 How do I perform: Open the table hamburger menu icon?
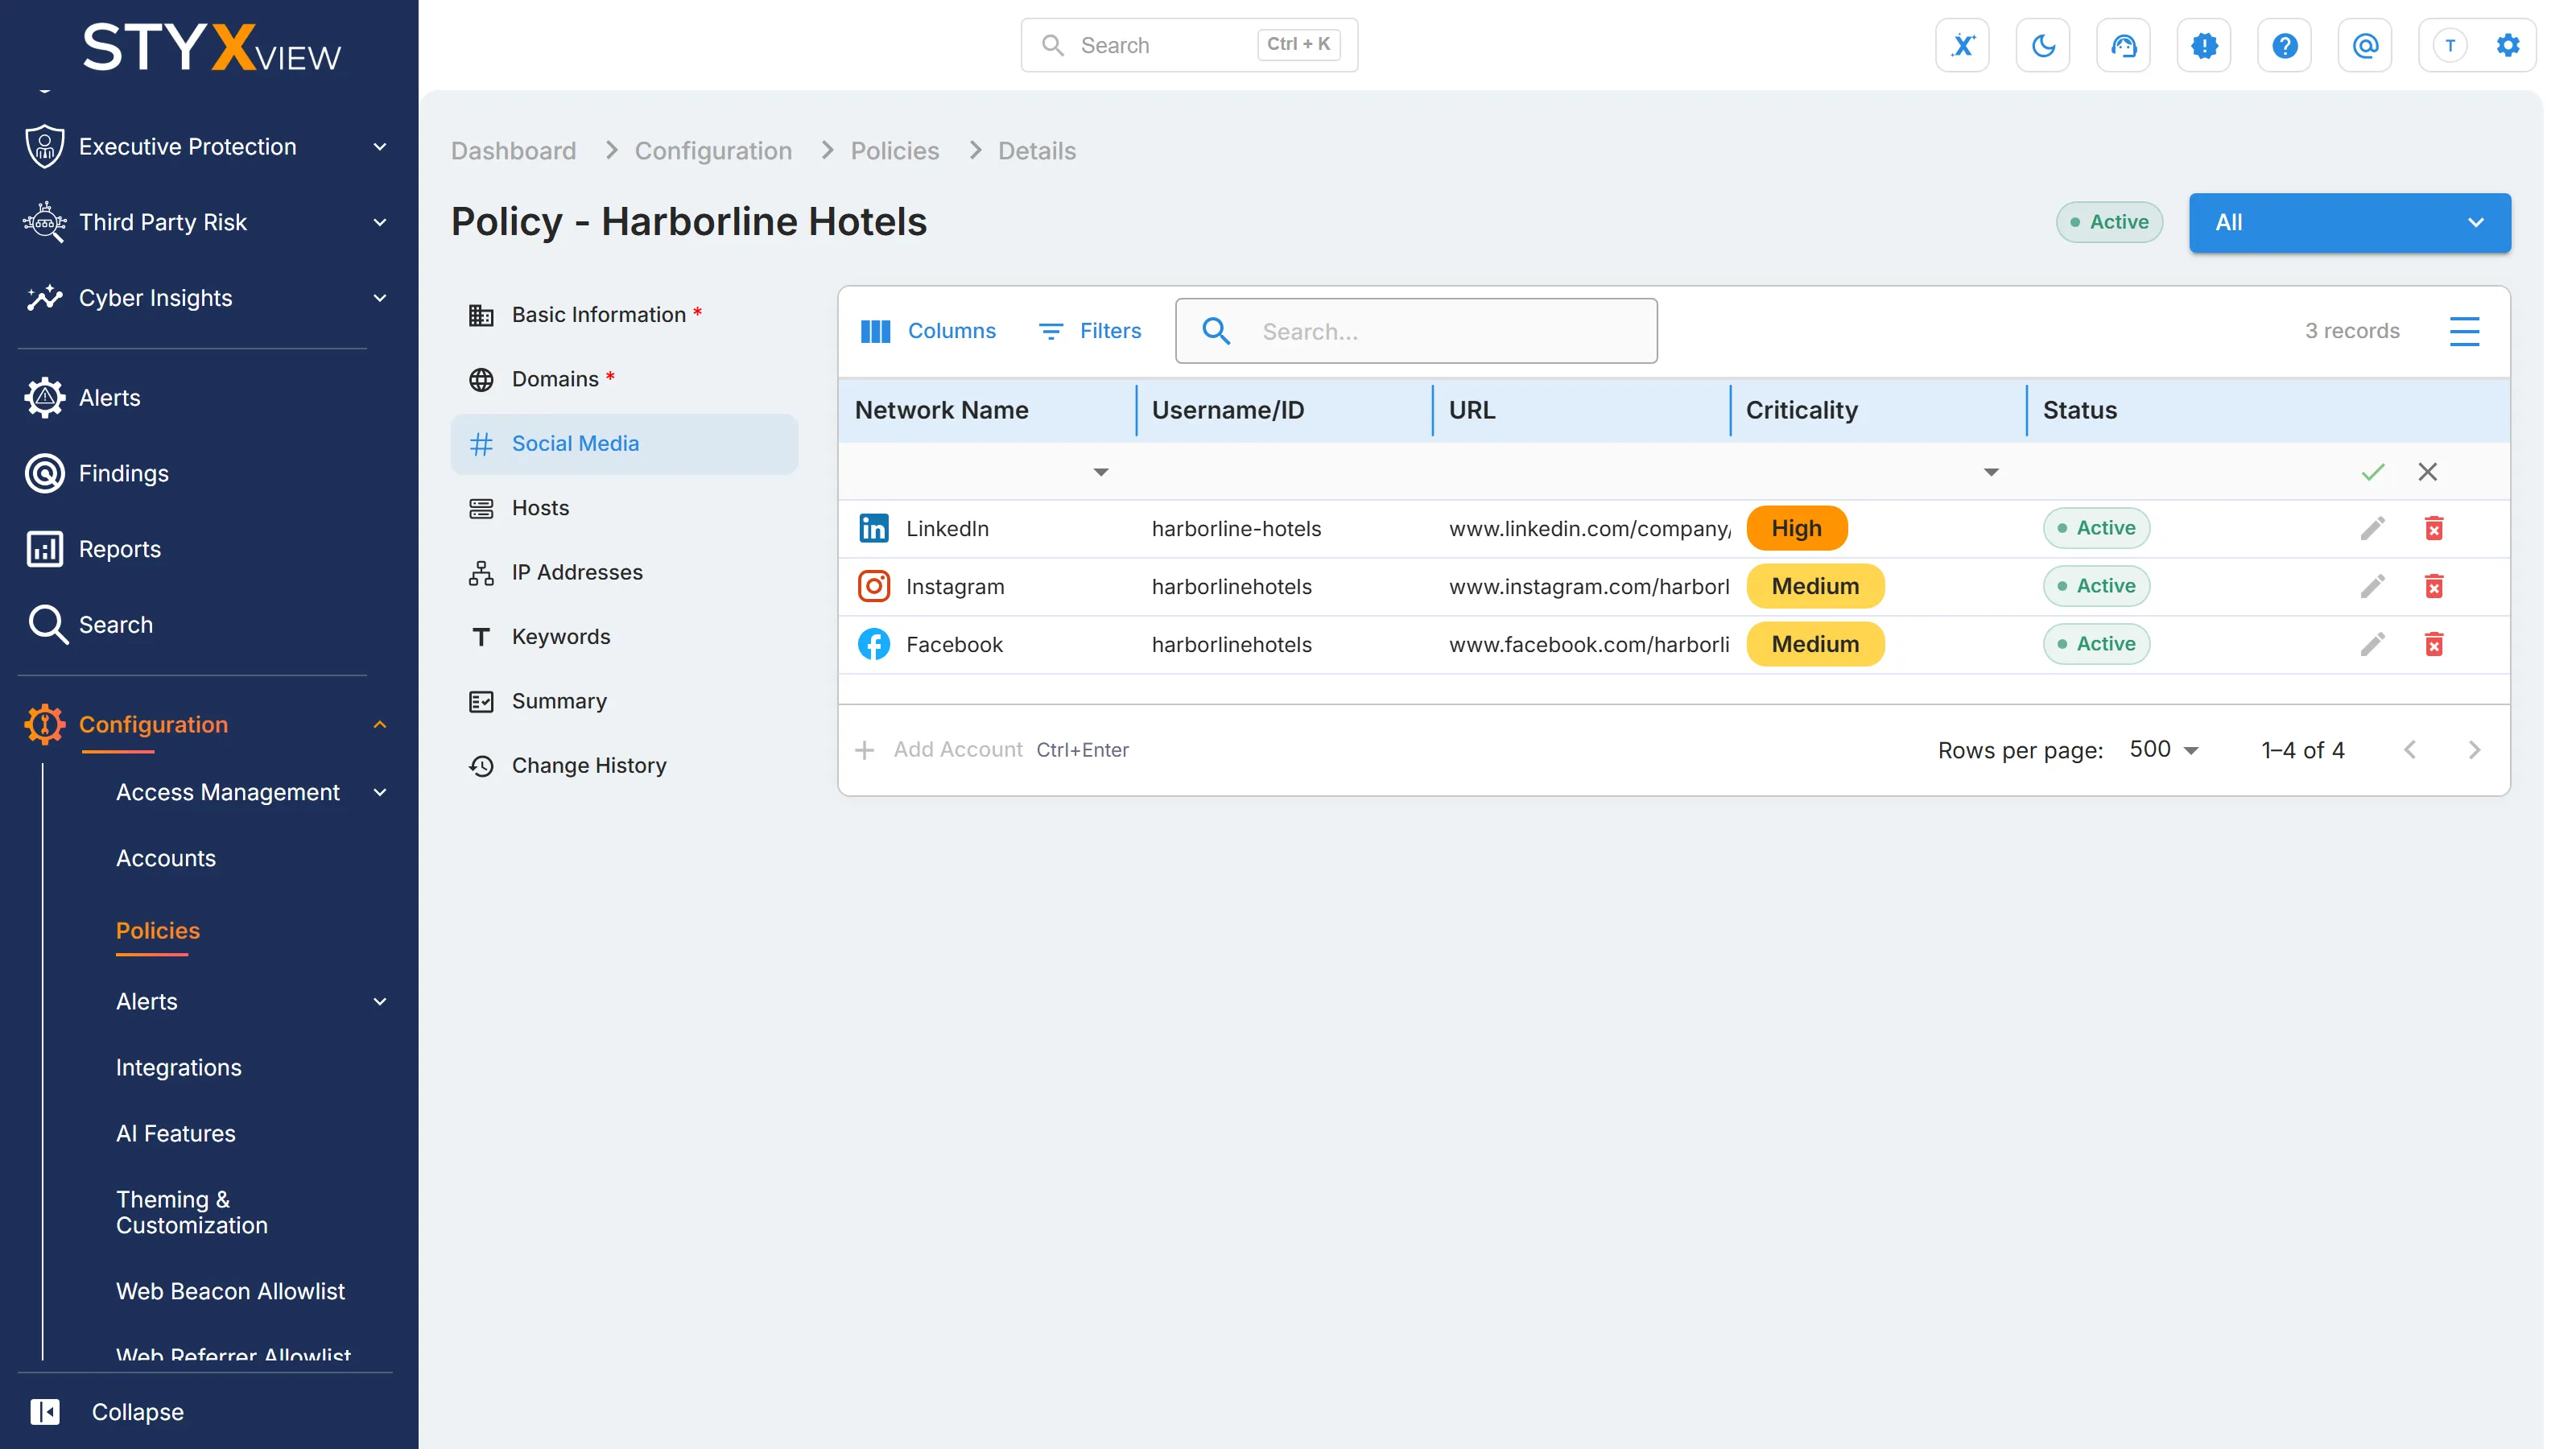[x=2464, y=331]
